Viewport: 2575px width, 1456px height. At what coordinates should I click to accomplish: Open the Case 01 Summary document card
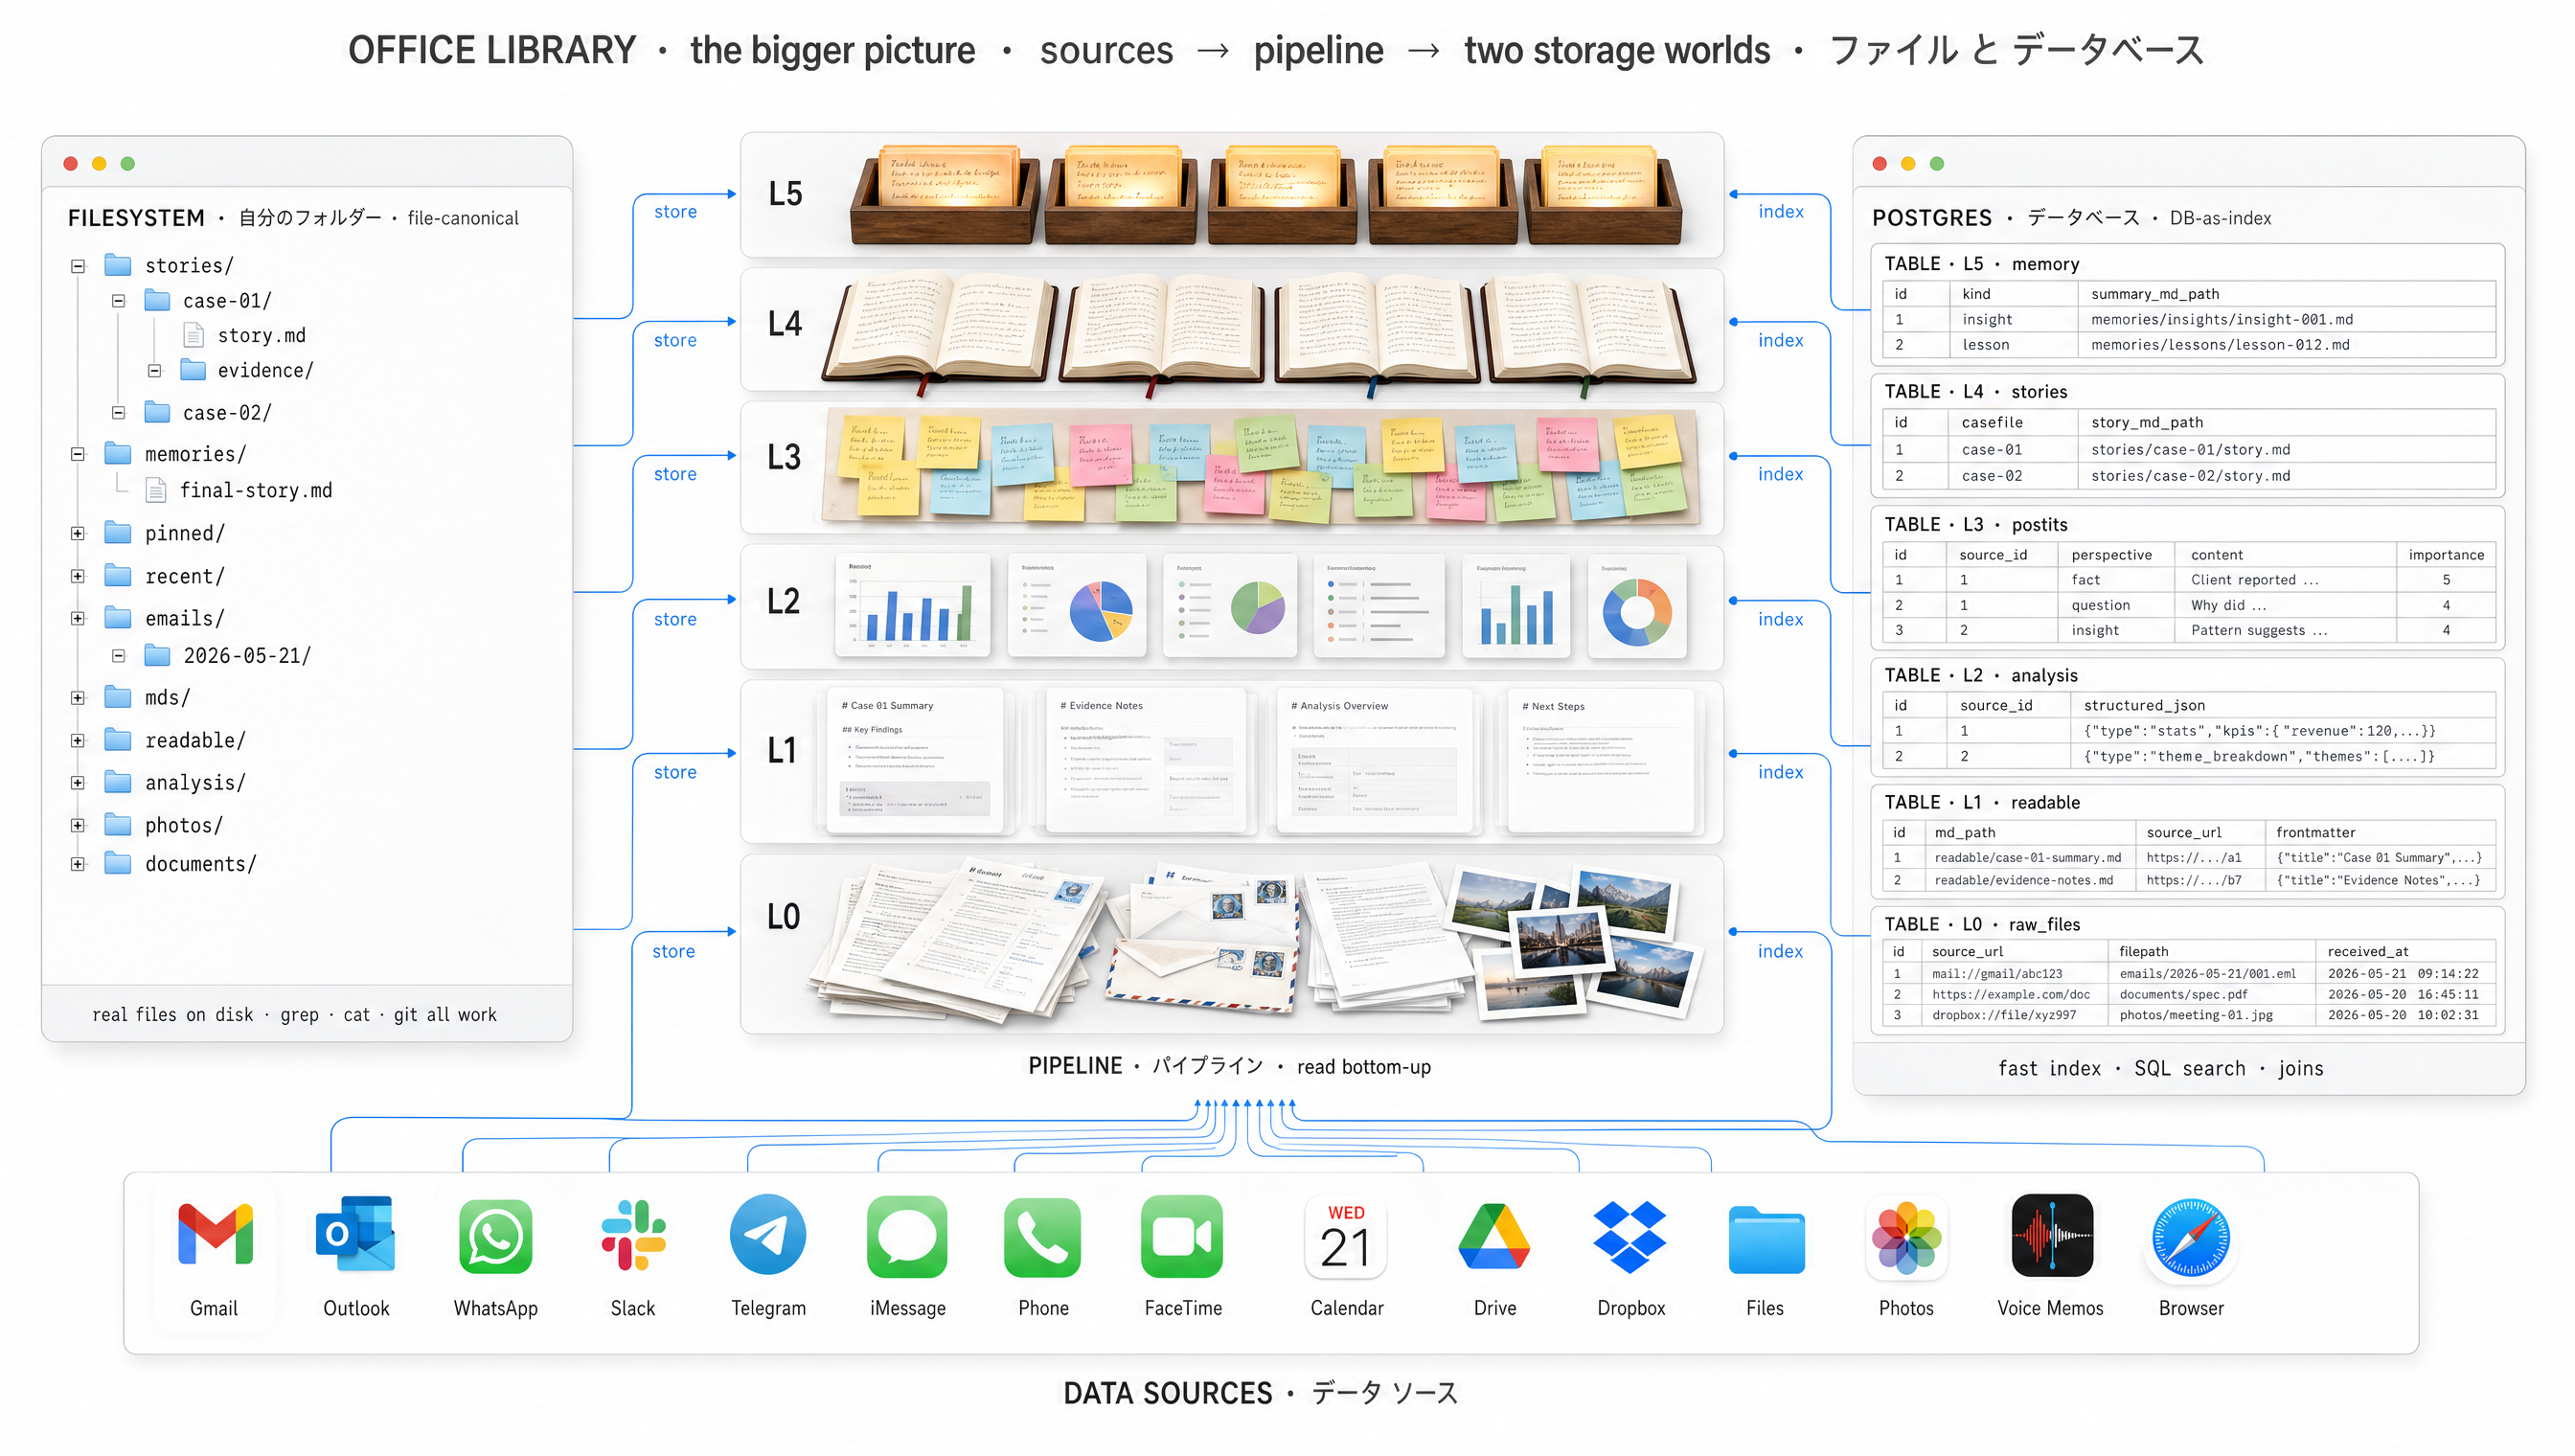(x=914, y=760)
